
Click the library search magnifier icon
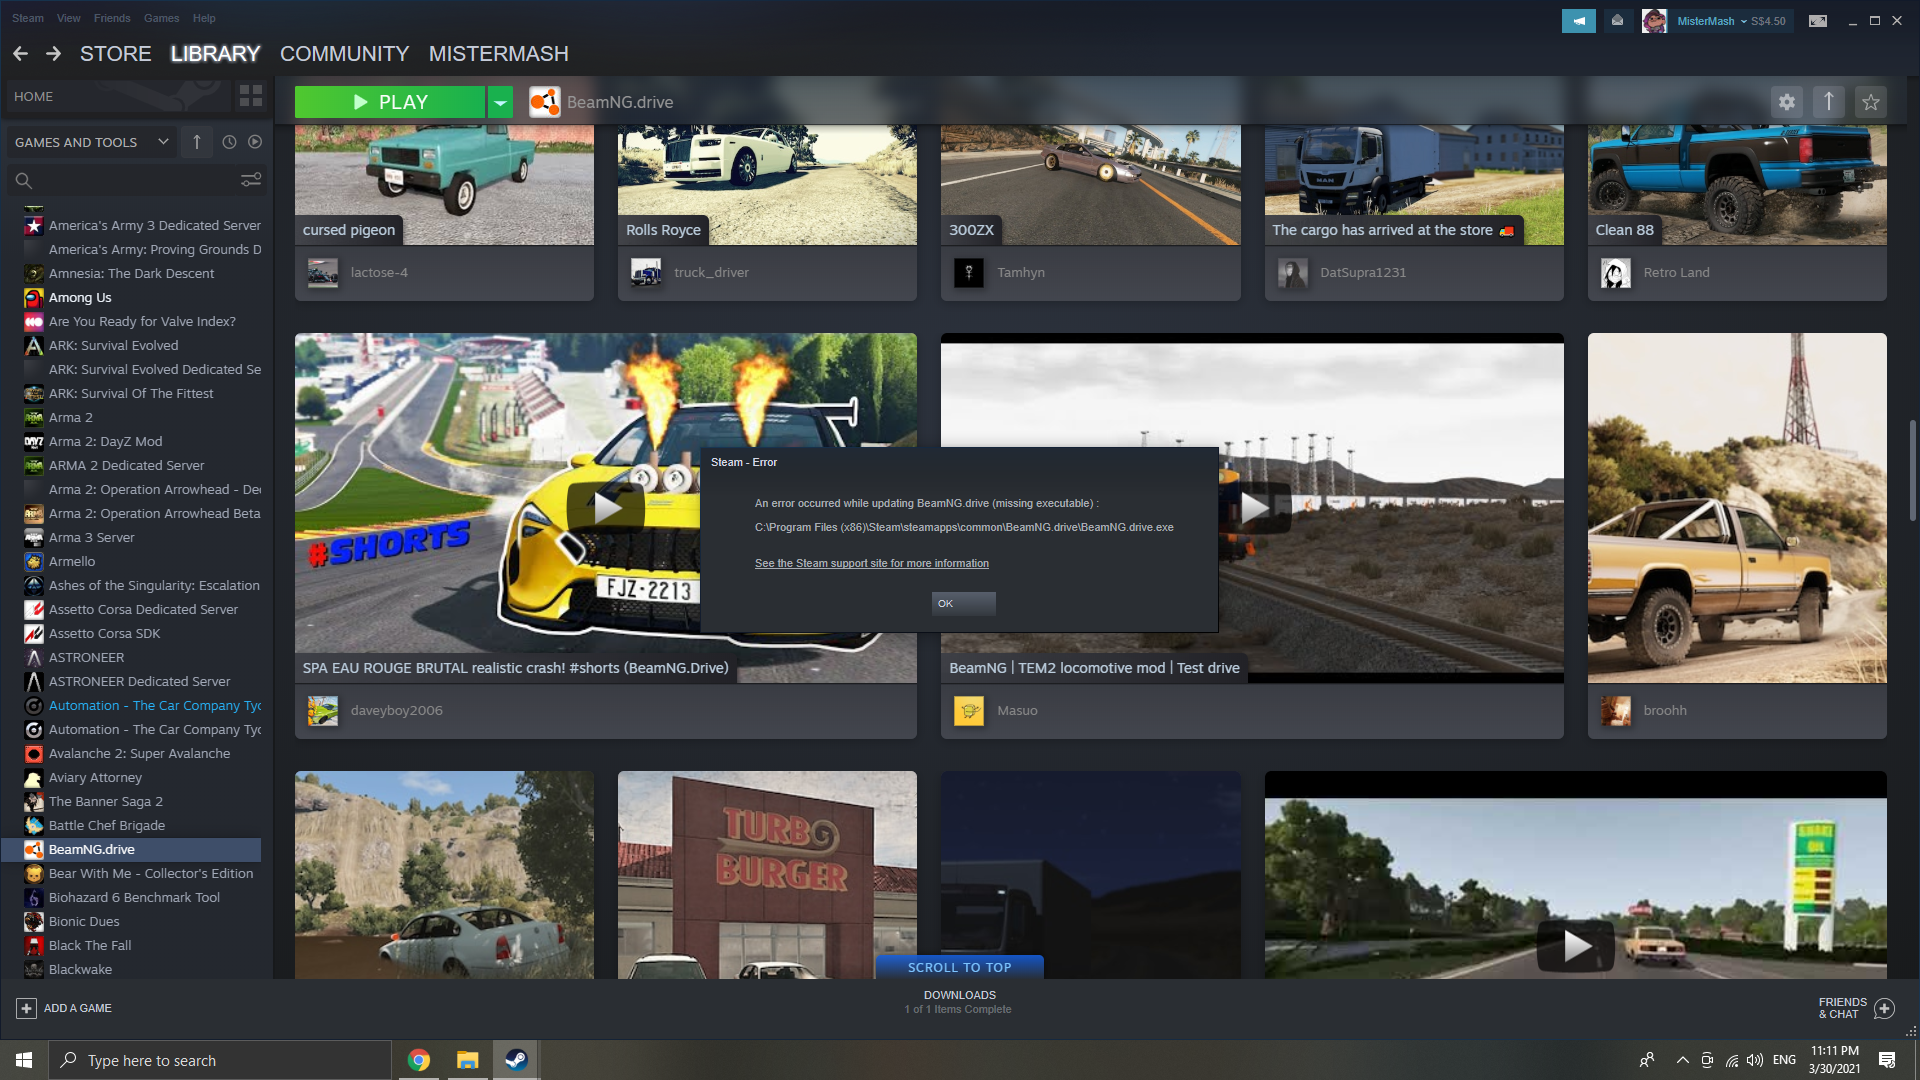coord(24,181)
